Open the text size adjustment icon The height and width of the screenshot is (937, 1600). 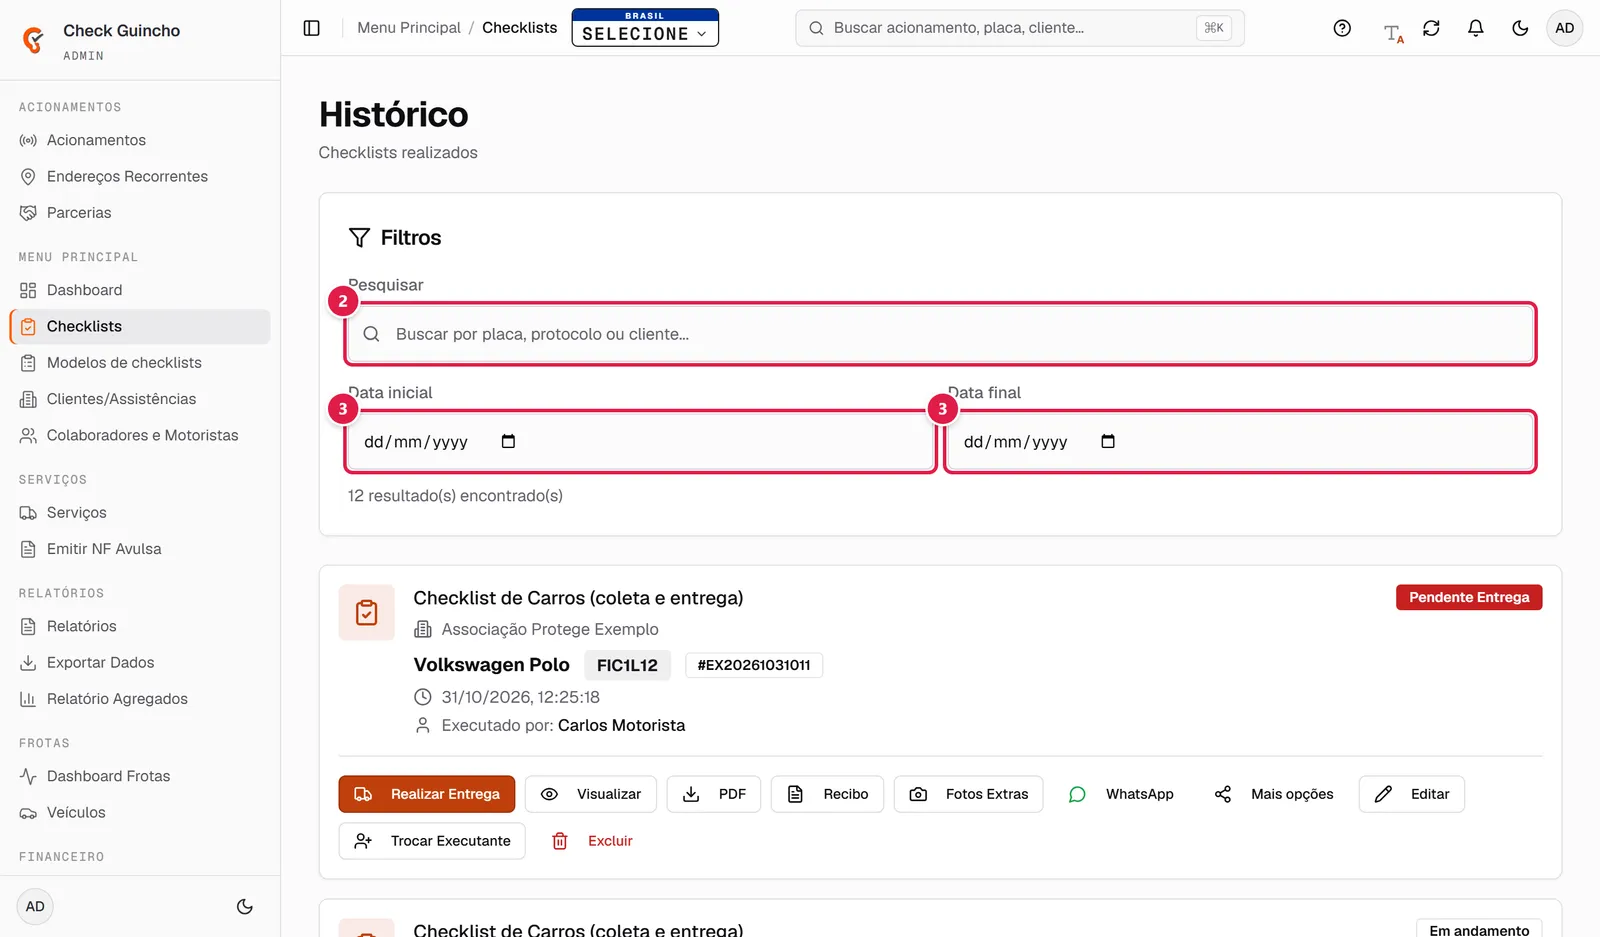tap(1393, 34)
